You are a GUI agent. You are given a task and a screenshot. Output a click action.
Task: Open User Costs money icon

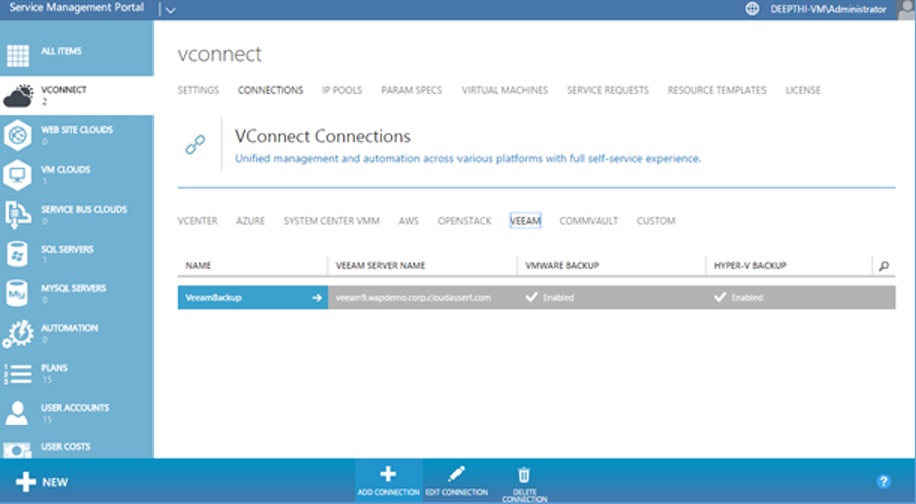pos(17,450)
